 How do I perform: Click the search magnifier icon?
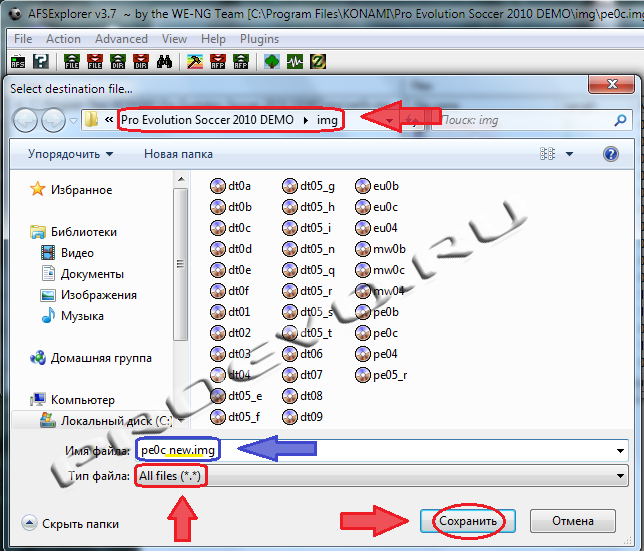620,120
